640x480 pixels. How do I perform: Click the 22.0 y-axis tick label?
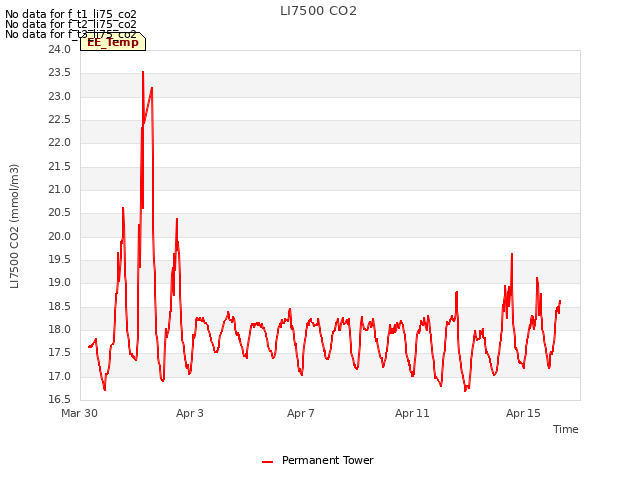point(60,142)
